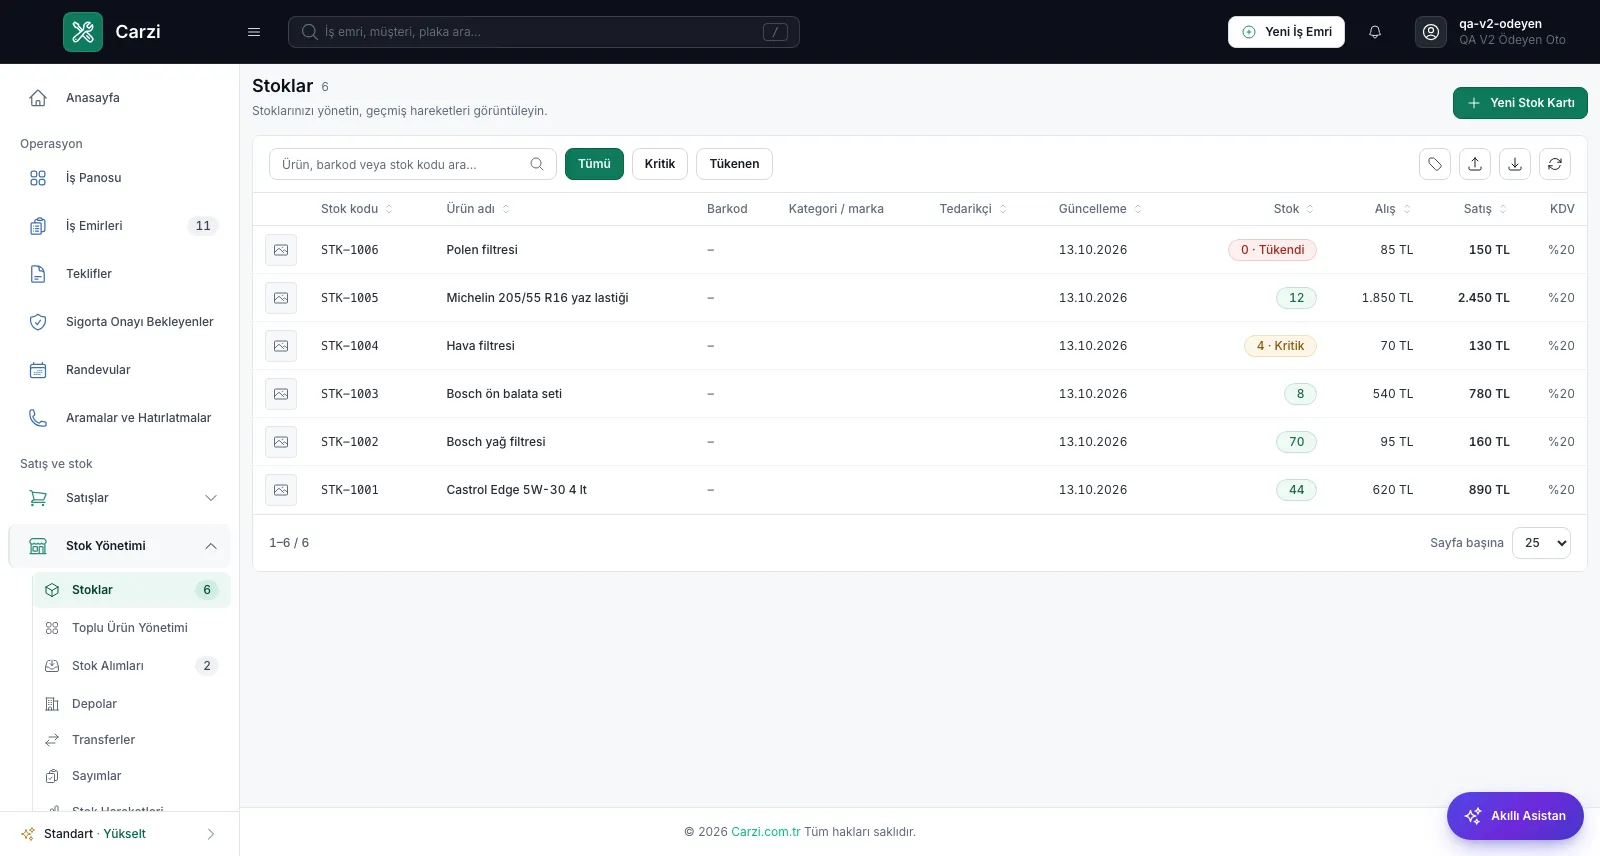
Task: Focus the global search field
Action: click(x=544, y=32)
